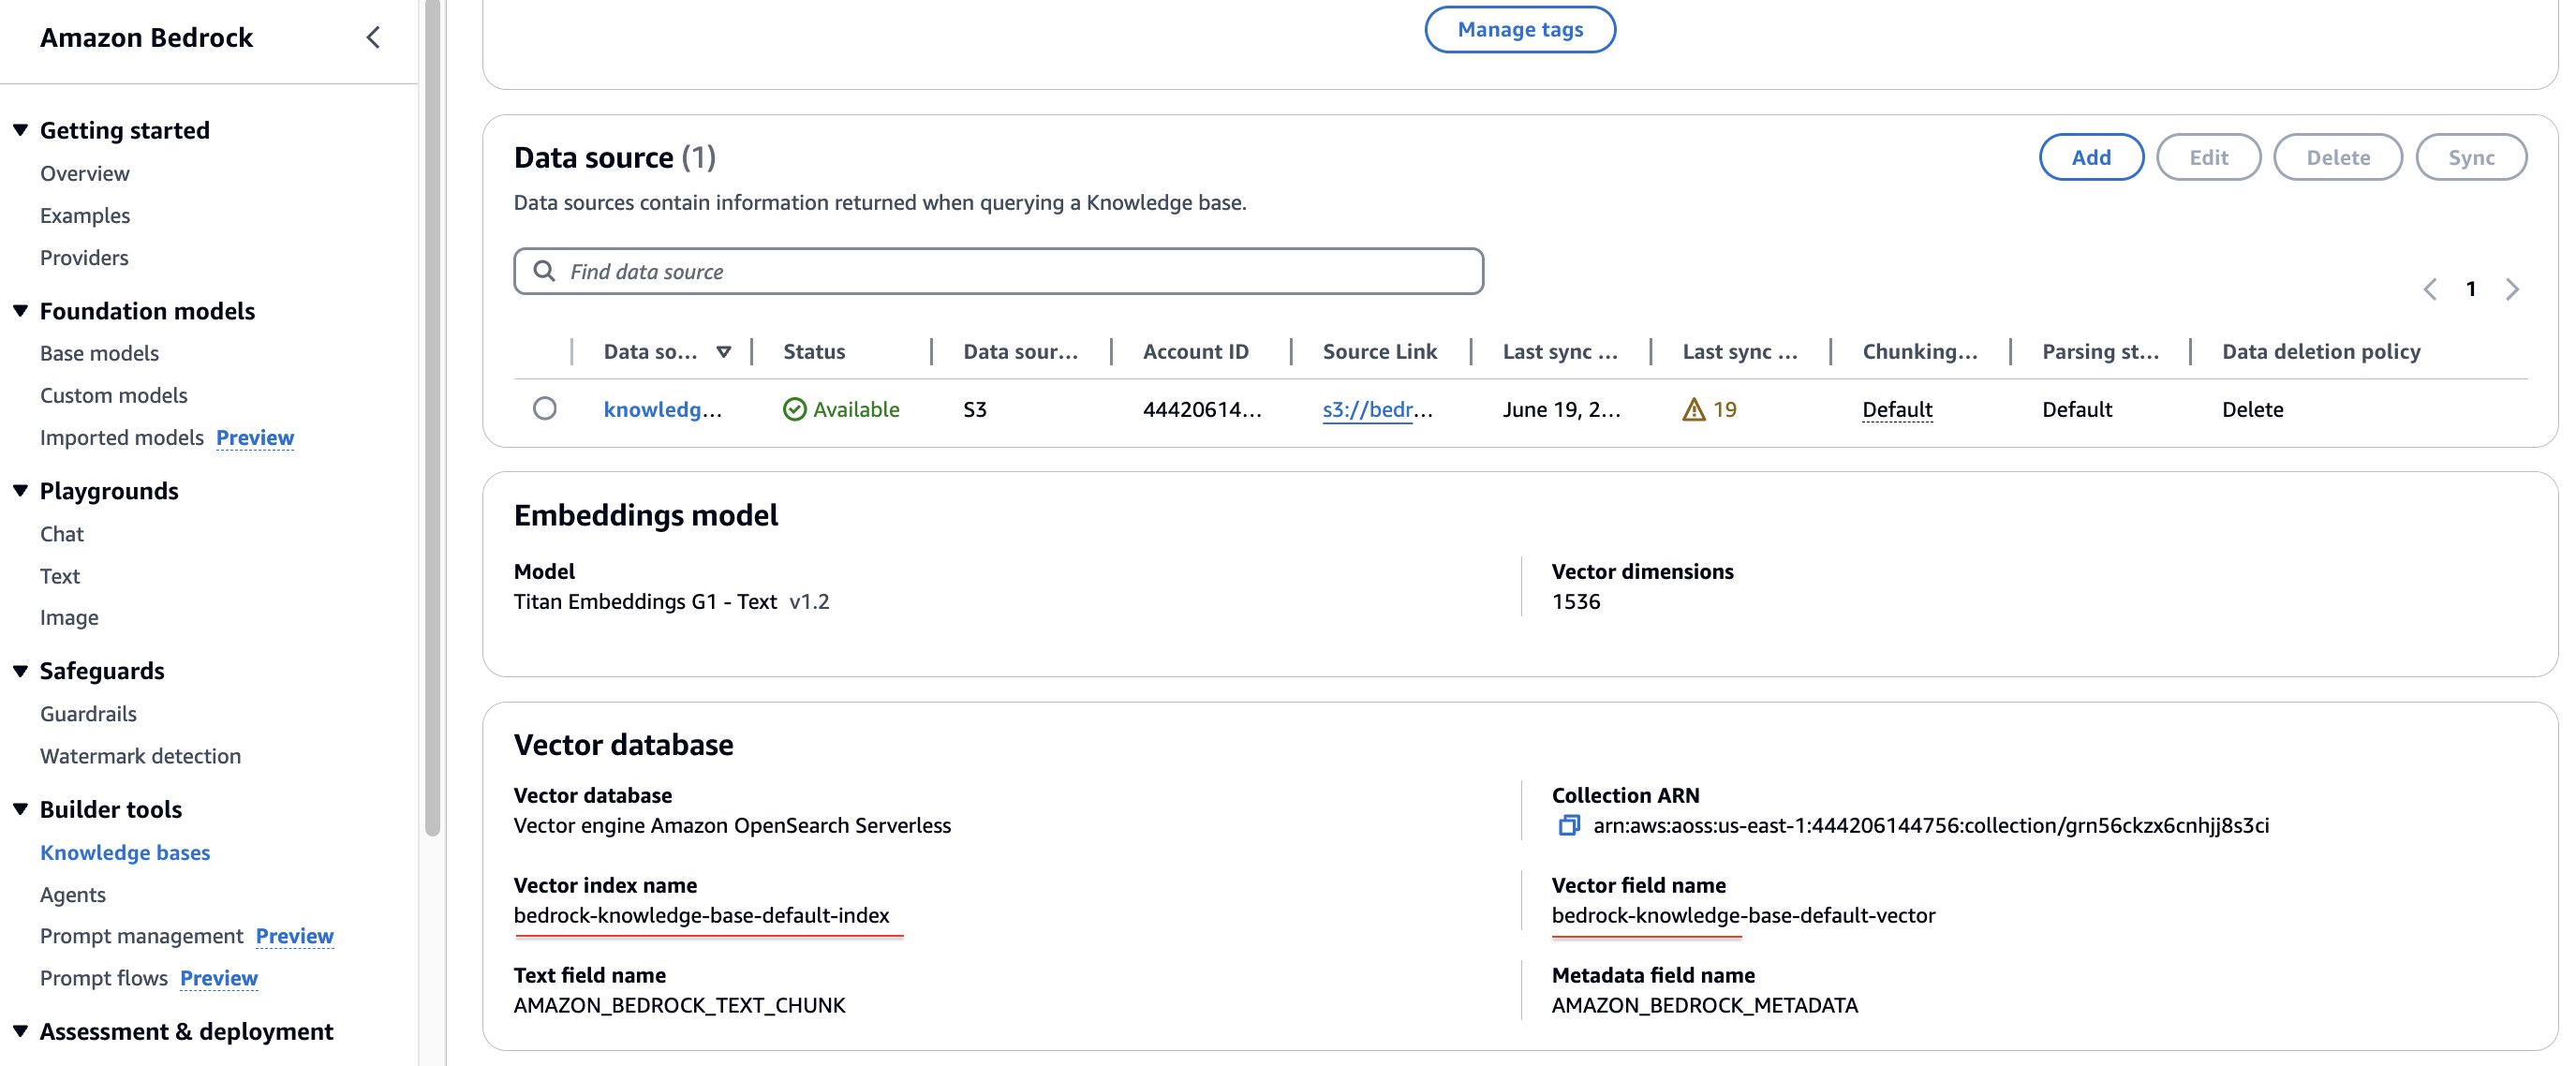
Task: Open Watermark detection page
Action: click(140, 756)
